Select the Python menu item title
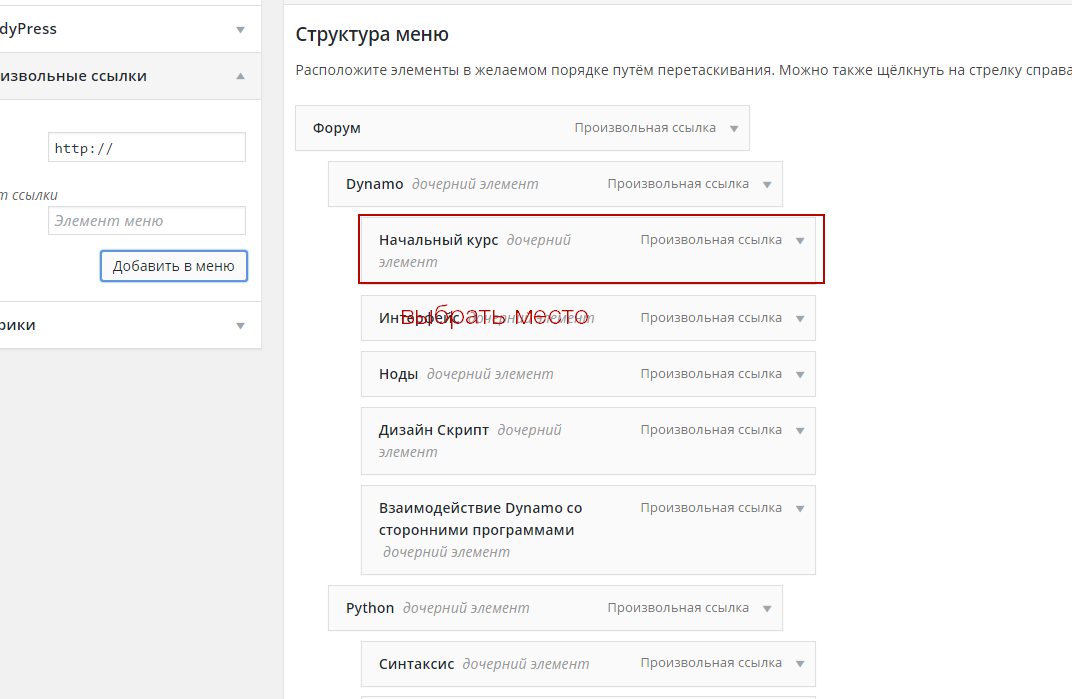The width and height of the screenshot is (1072, 699). (370, 608)
